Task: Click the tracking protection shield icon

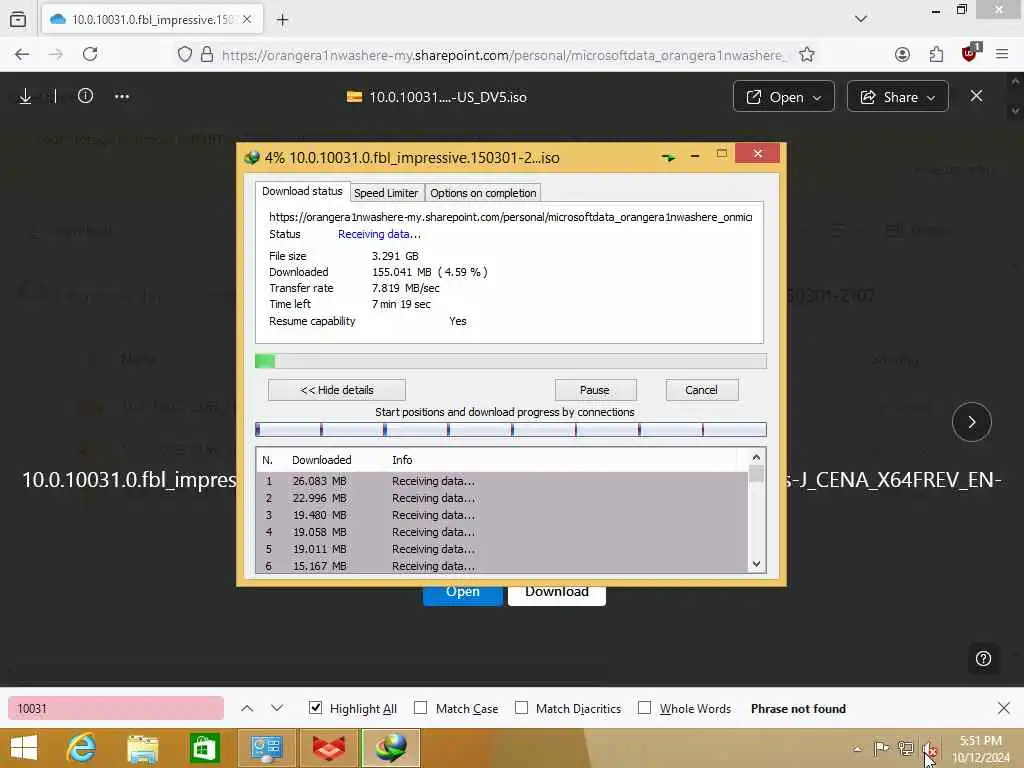Action: tap(185, 54)
